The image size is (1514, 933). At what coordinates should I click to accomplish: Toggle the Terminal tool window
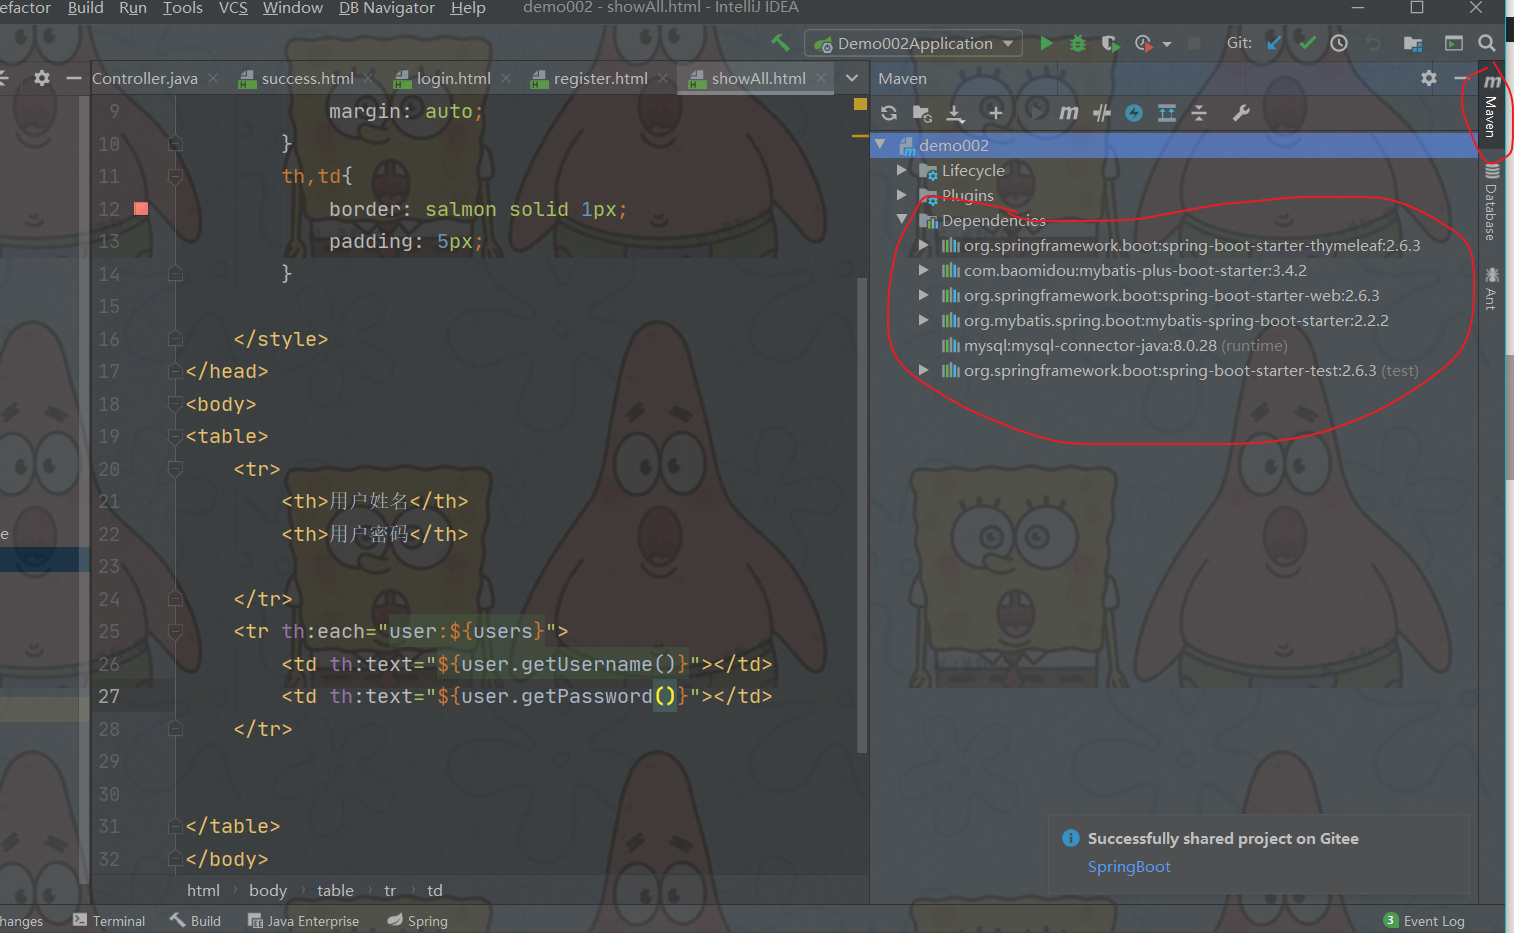click(x=109, y=921)
